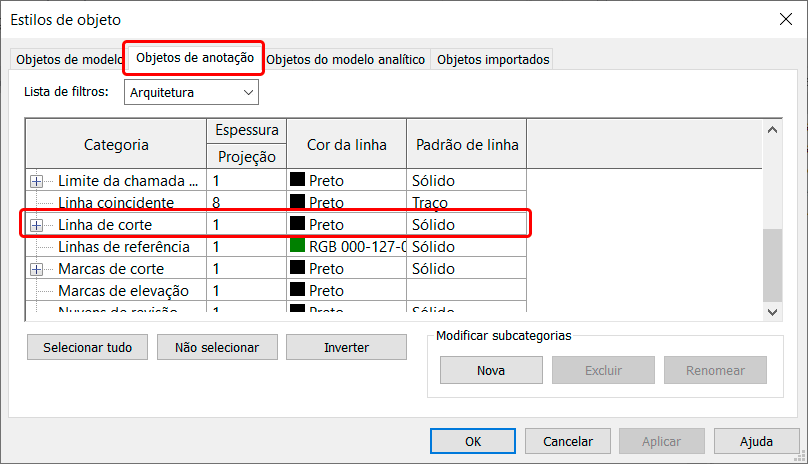Open the Lista de filtros dropdown
Image resolution: width=808 pixels, height=464 pixels.
click(191, 92)
